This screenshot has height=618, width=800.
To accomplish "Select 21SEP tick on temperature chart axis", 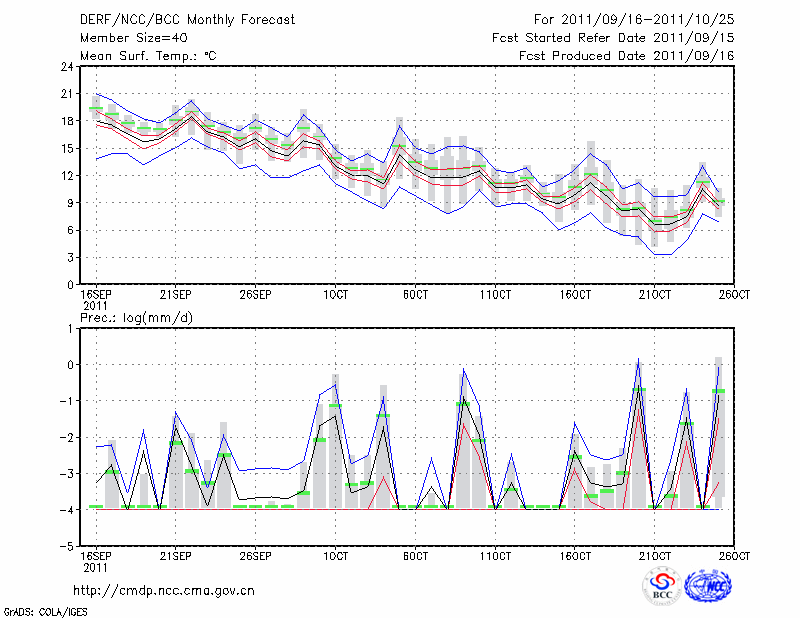I will pyautogui.click(x=175, y=294).
